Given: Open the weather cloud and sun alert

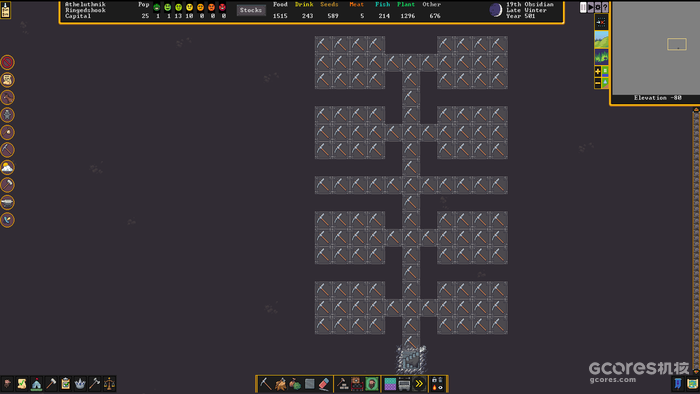Looking at the screenshot, I should 8,167.
